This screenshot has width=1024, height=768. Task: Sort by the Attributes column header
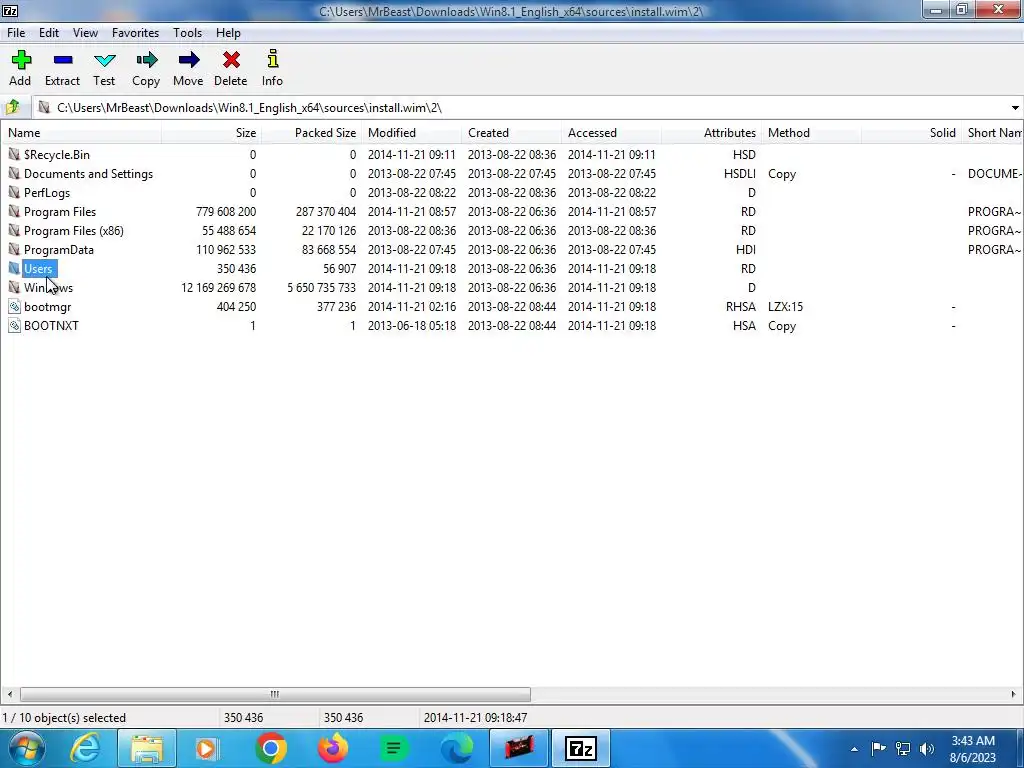click(711, 133)
